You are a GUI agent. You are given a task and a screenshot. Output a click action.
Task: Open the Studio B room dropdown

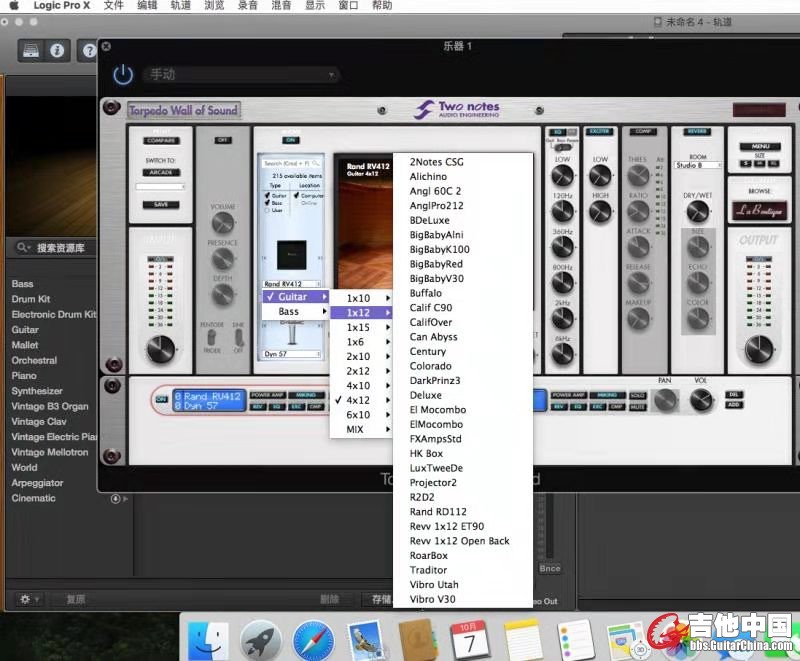pyautogui.click(x=697, y=165)
